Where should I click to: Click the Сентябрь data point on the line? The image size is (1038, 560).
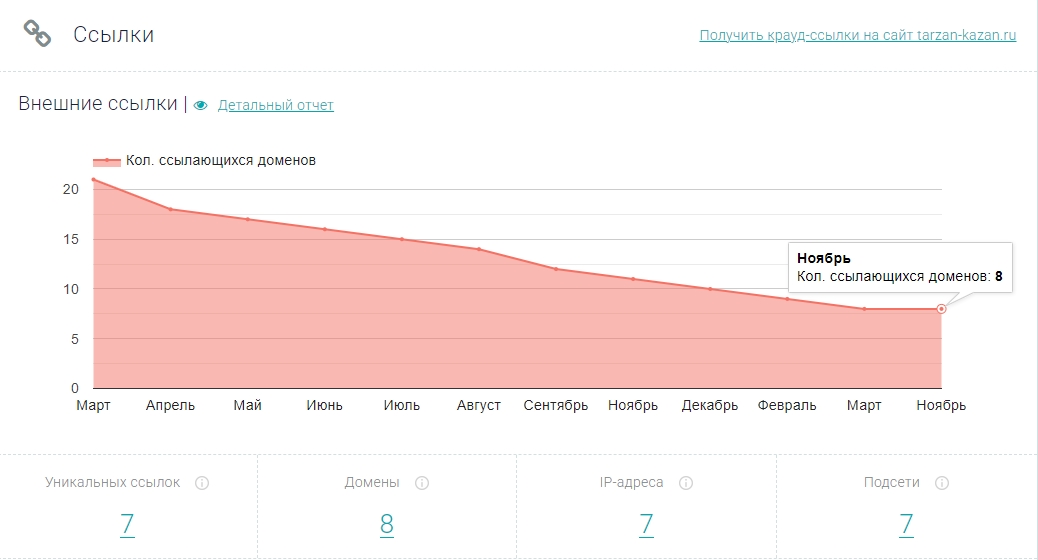pyautogui.click(x=556, y=269)
